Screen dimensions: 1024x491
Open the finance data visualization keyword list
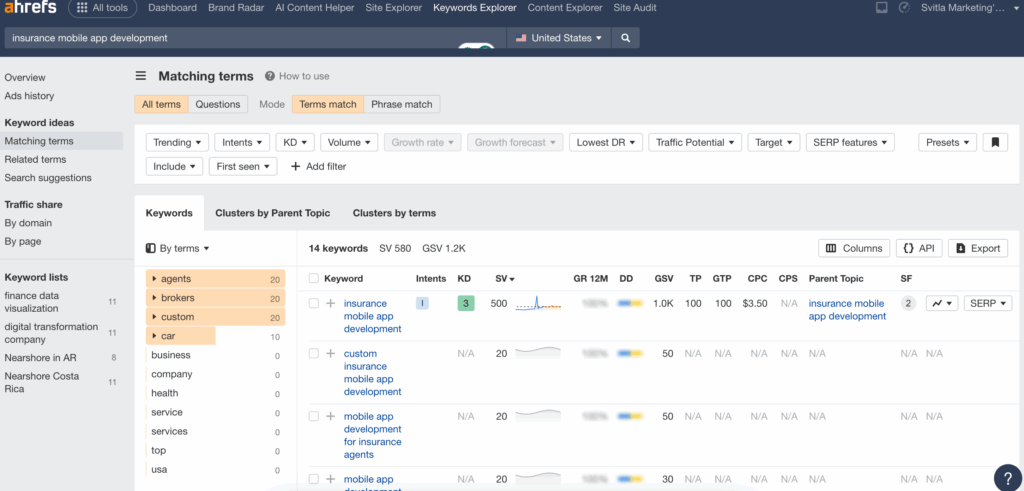click(x=32, y=302)
